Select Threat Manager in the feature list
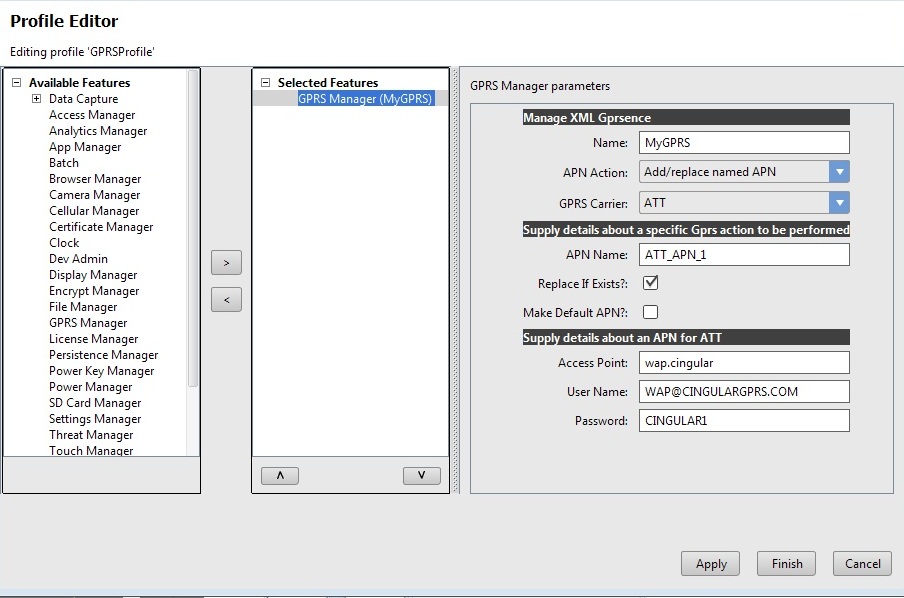This screenshot has width=904, height=598. [x=91, y=435]
